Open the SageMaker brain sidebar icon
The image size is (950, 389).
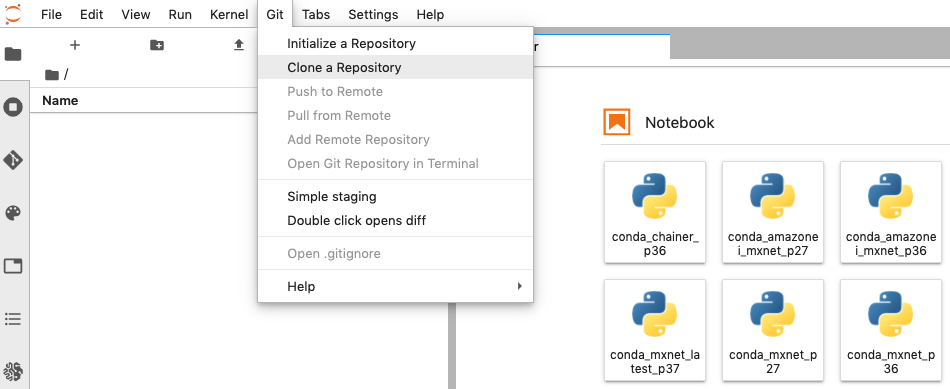click(x=13, y=371)
